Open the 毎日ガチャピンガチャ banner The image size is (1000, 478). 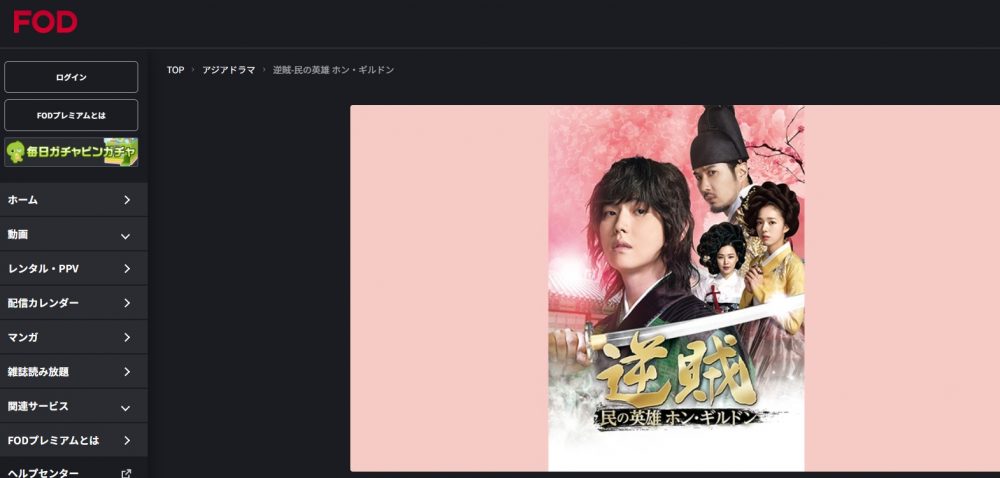click(71, 152)
